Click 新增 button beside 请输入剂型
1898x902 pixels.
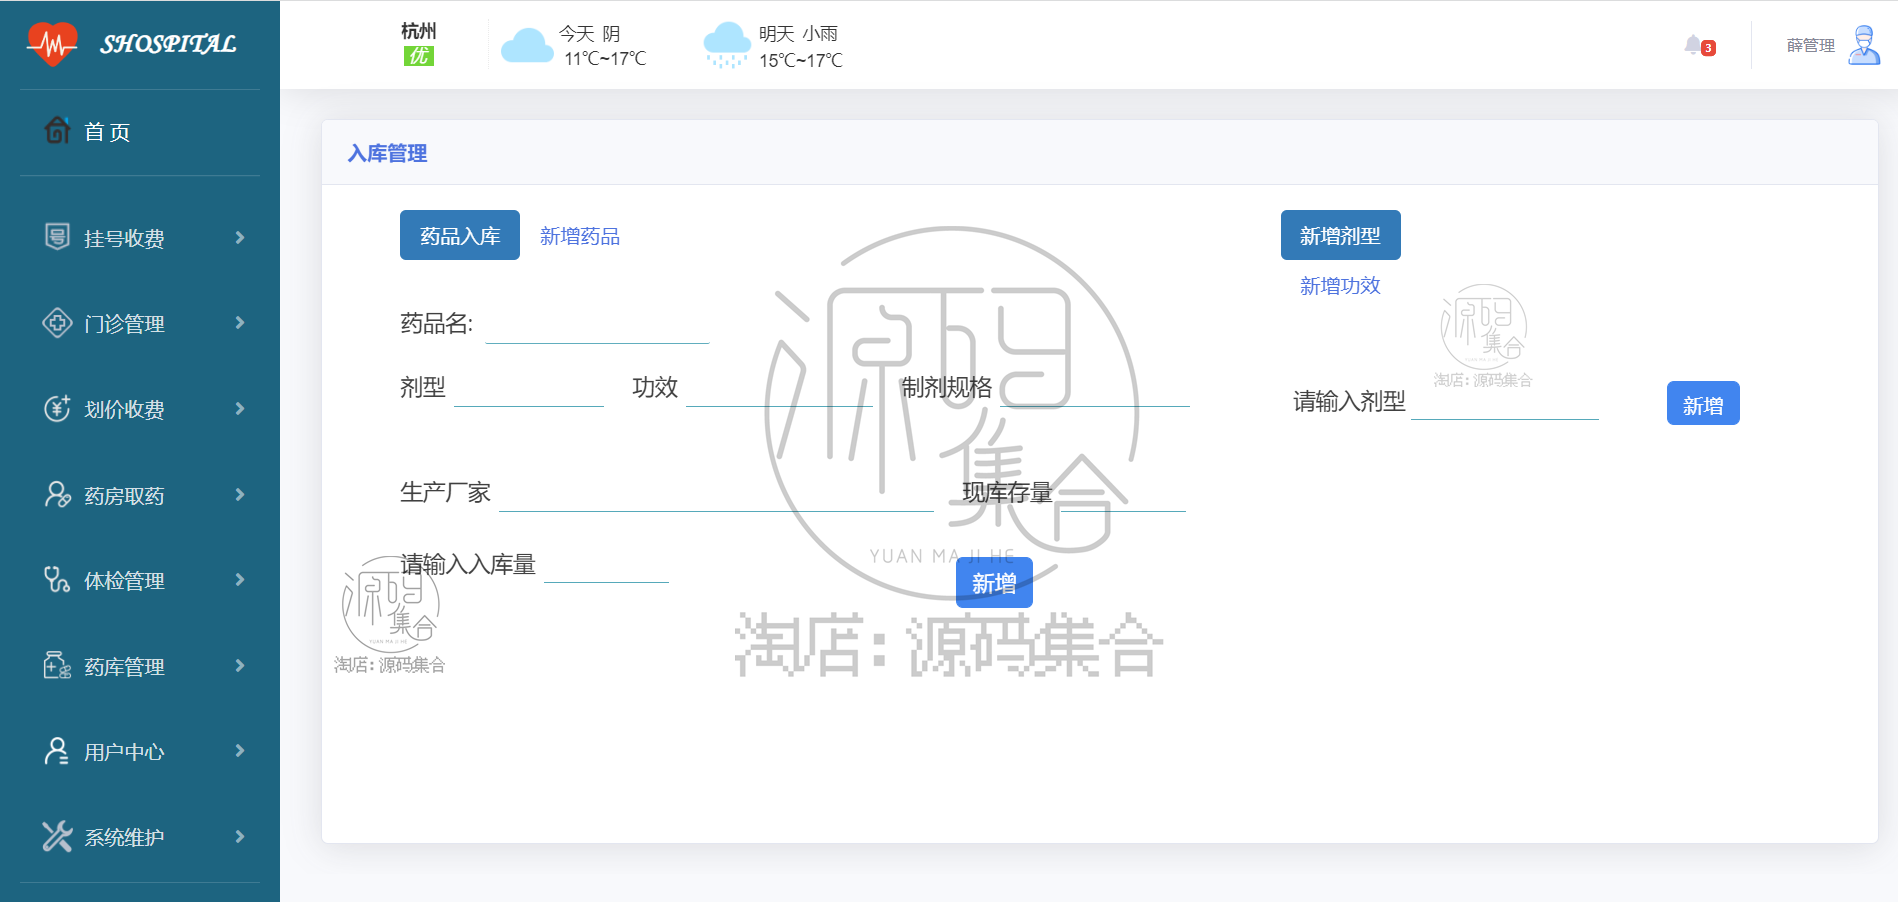point(1703,403)
